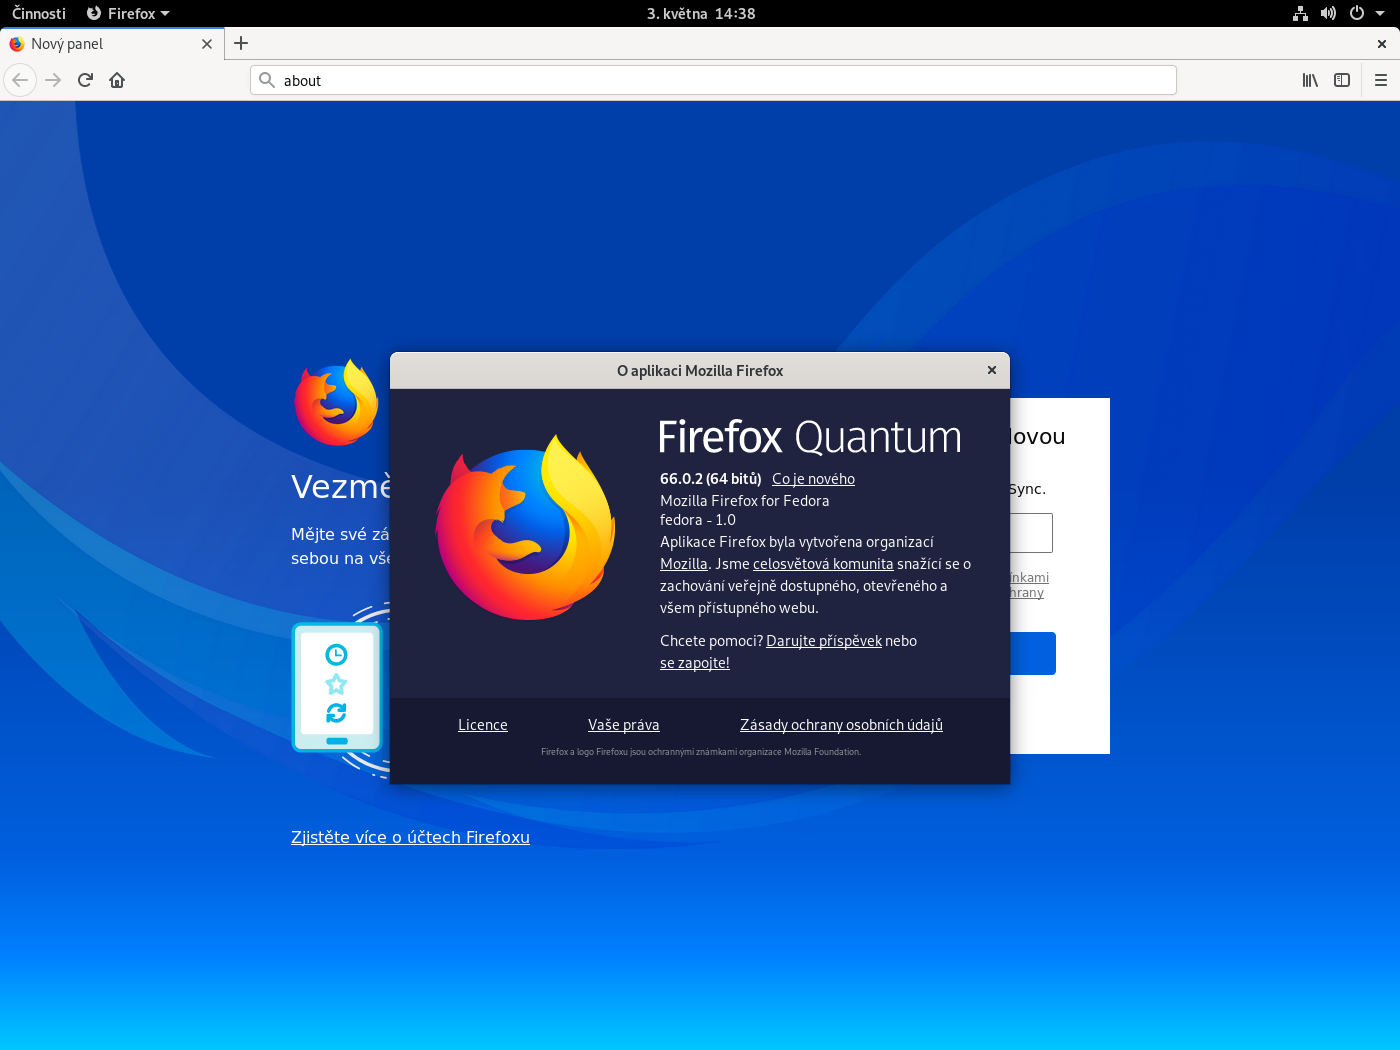Image resolution: width=1400 pixels, height=1050 pixels.
Task: Go to the Home page icon
Action: tap(117, 80)
